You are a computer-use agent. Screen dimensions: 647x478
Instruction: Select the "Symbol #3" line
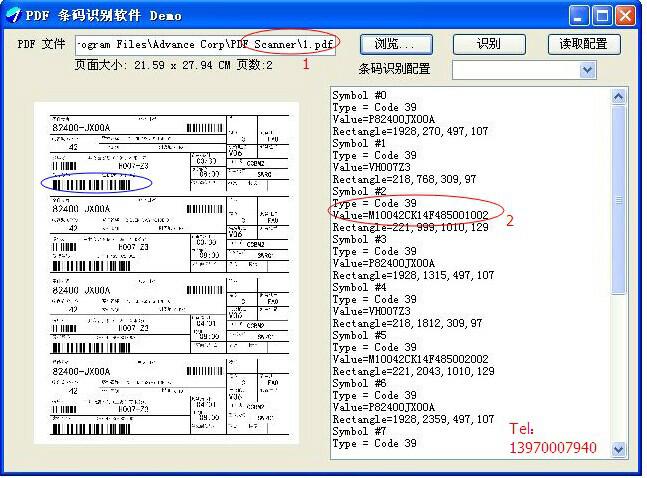pos(359,239)
